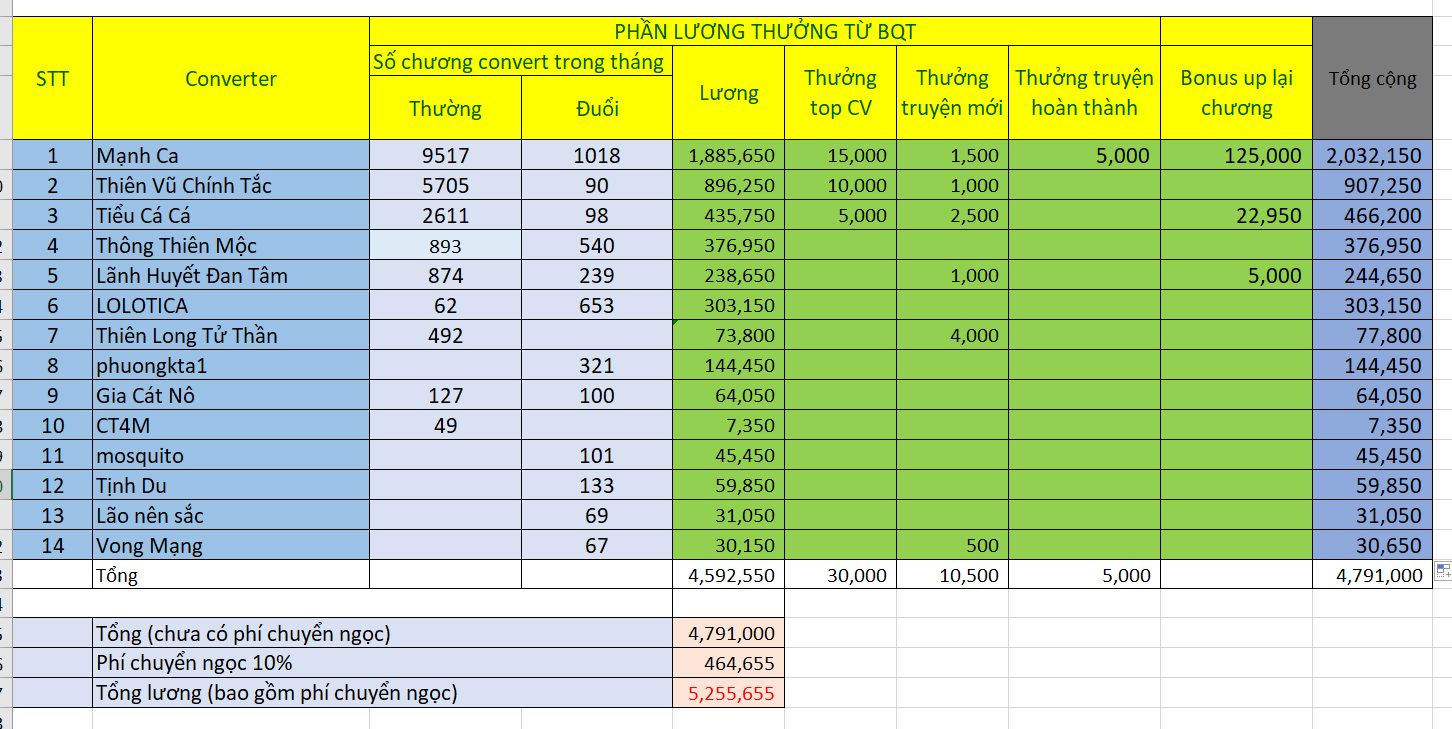Select the 'Thưởng top CV' header cell

click(x=840, y=93)
